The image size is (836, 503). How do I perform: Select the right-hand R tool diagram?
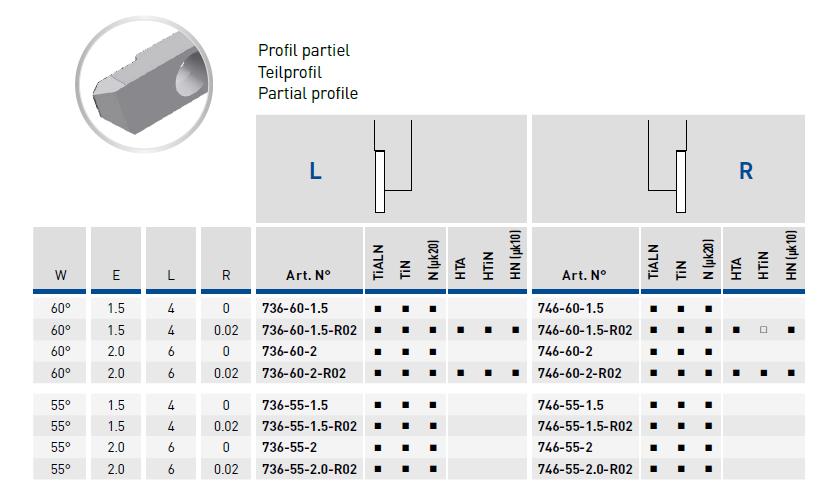(667, 166)
